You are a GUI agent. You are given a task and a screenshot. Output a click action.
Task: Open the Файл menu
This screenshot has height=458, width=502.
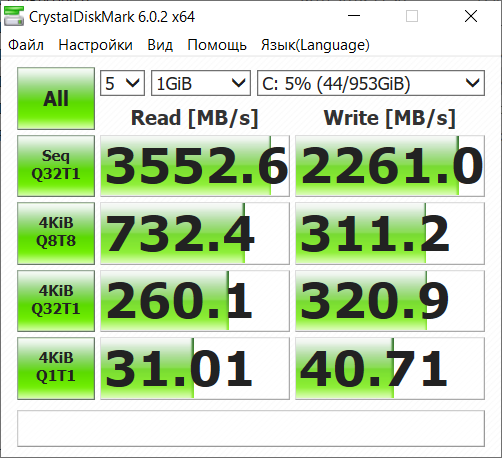[26, 45]
